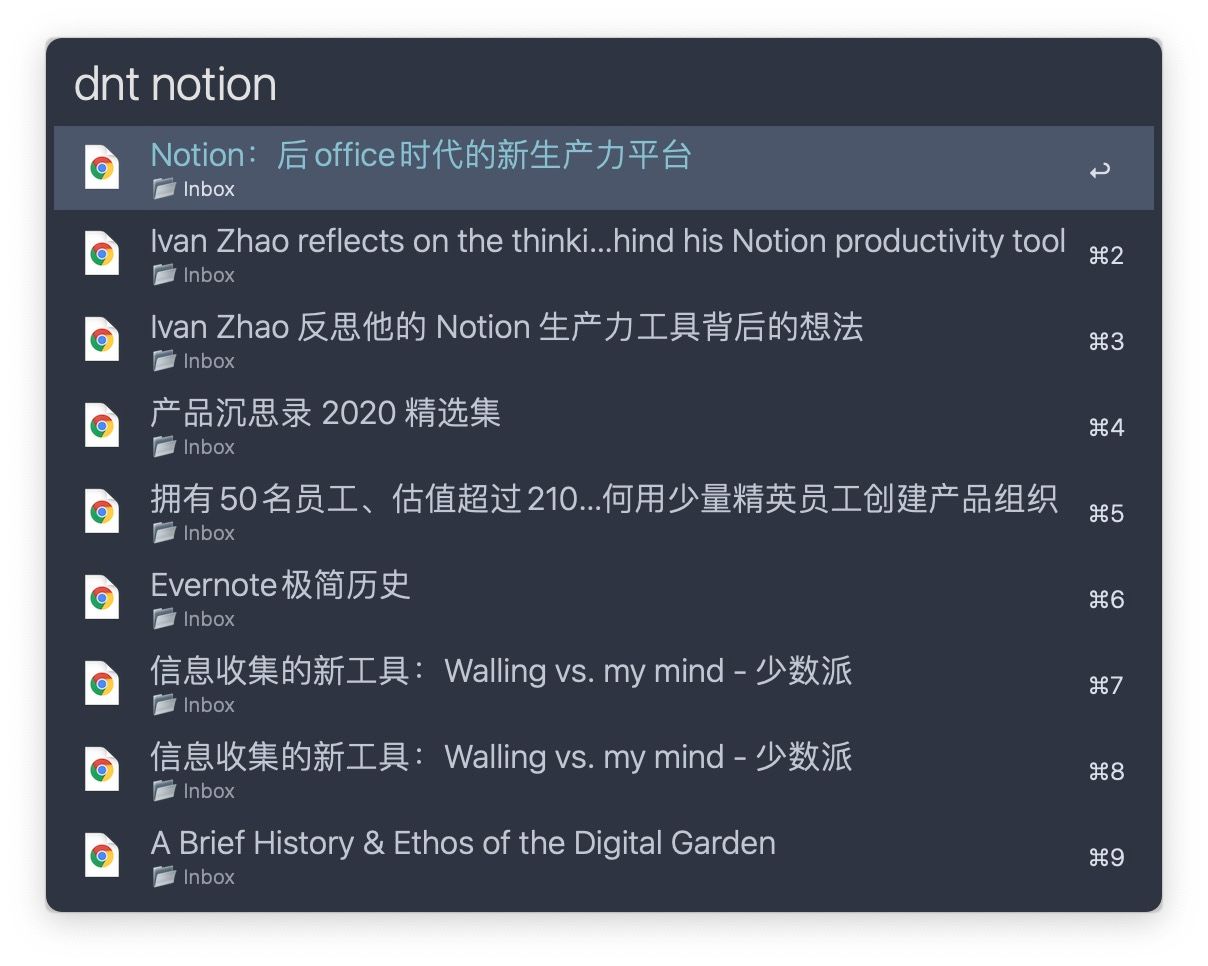Click Chrome icon of the top Notion result
Image resolution: width=1208 pixels, height=966 pixels.
pos(101,168)
